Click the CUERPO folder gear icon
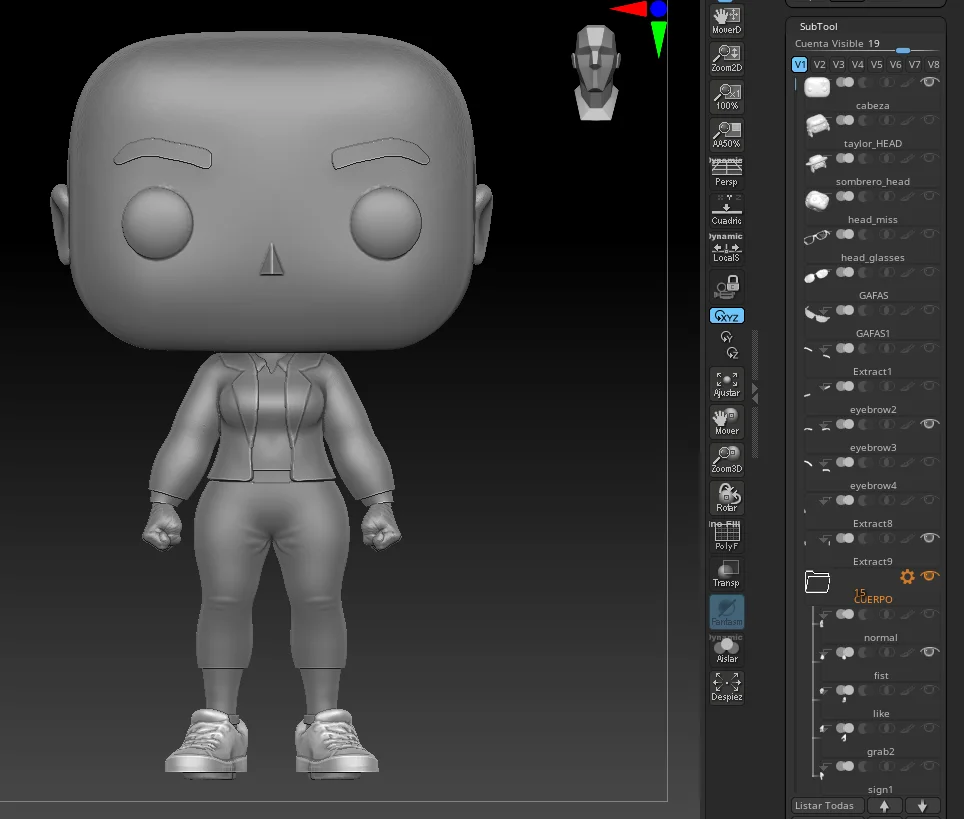Screen dimensions: 964x819 pyautogui.click(x=907, y=577)
